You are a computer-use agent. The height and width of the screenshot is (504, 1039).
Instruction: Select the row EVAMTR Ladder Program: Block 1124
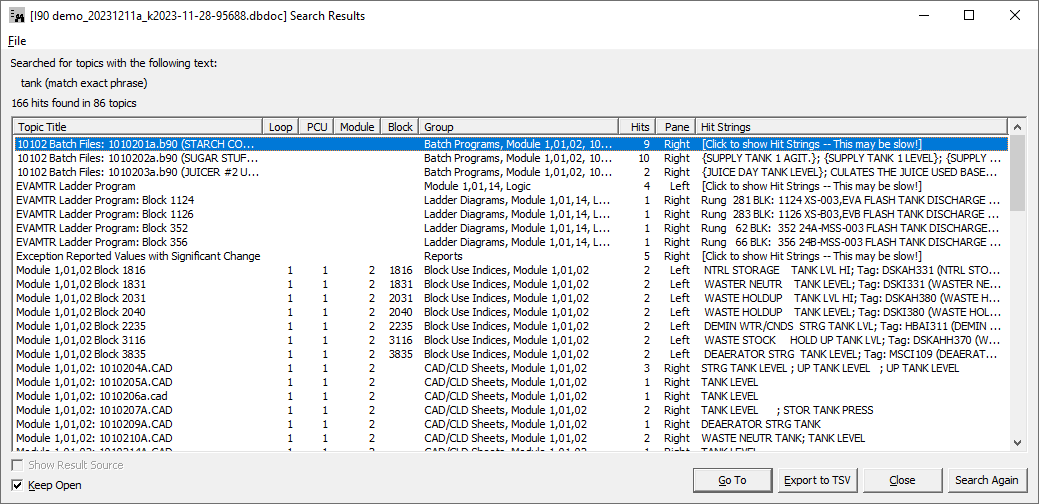point(511,200)
